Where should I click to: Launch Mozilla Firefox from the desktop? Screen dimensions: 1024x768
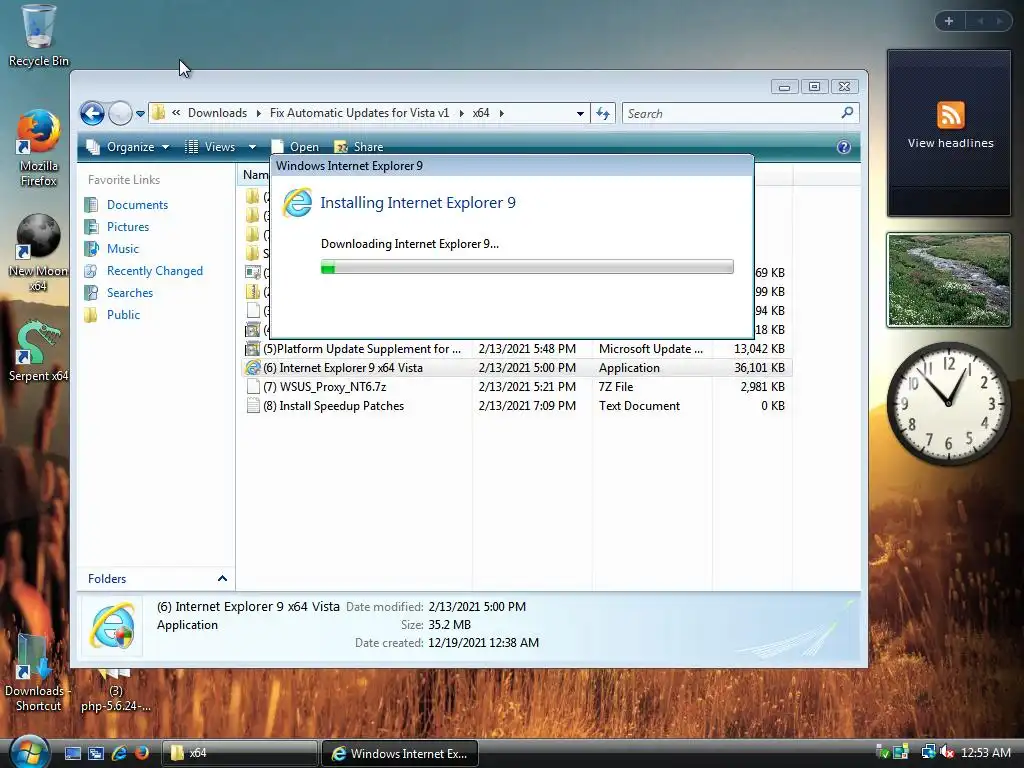38,149
